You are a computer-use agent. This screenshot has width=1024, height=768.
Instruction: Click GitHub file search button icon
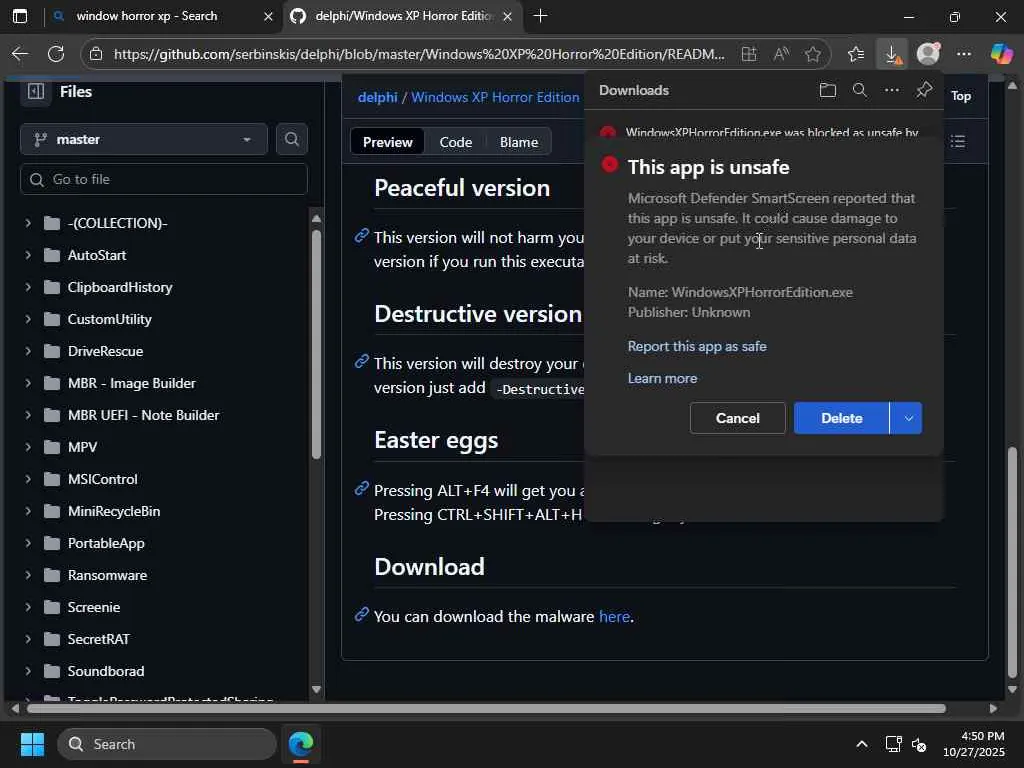pyautogui.click(x=292, y=139)
